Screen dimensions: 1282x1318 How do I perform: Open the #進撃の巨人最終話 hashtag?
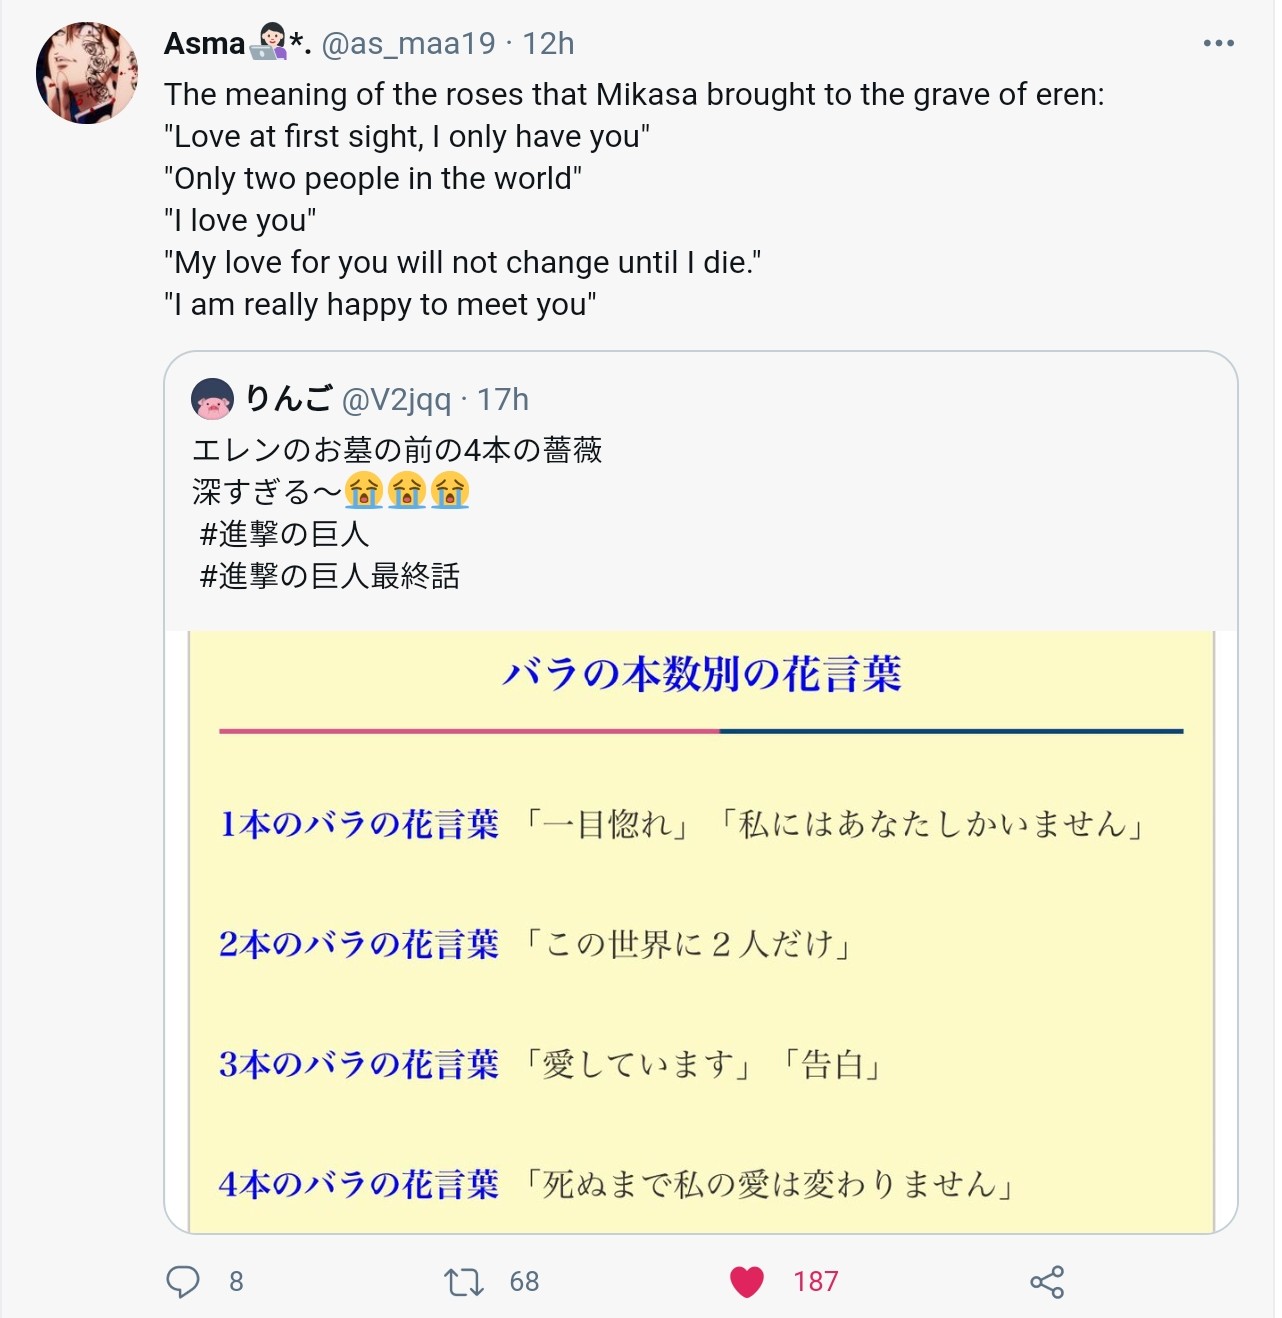tap(330, 576)
